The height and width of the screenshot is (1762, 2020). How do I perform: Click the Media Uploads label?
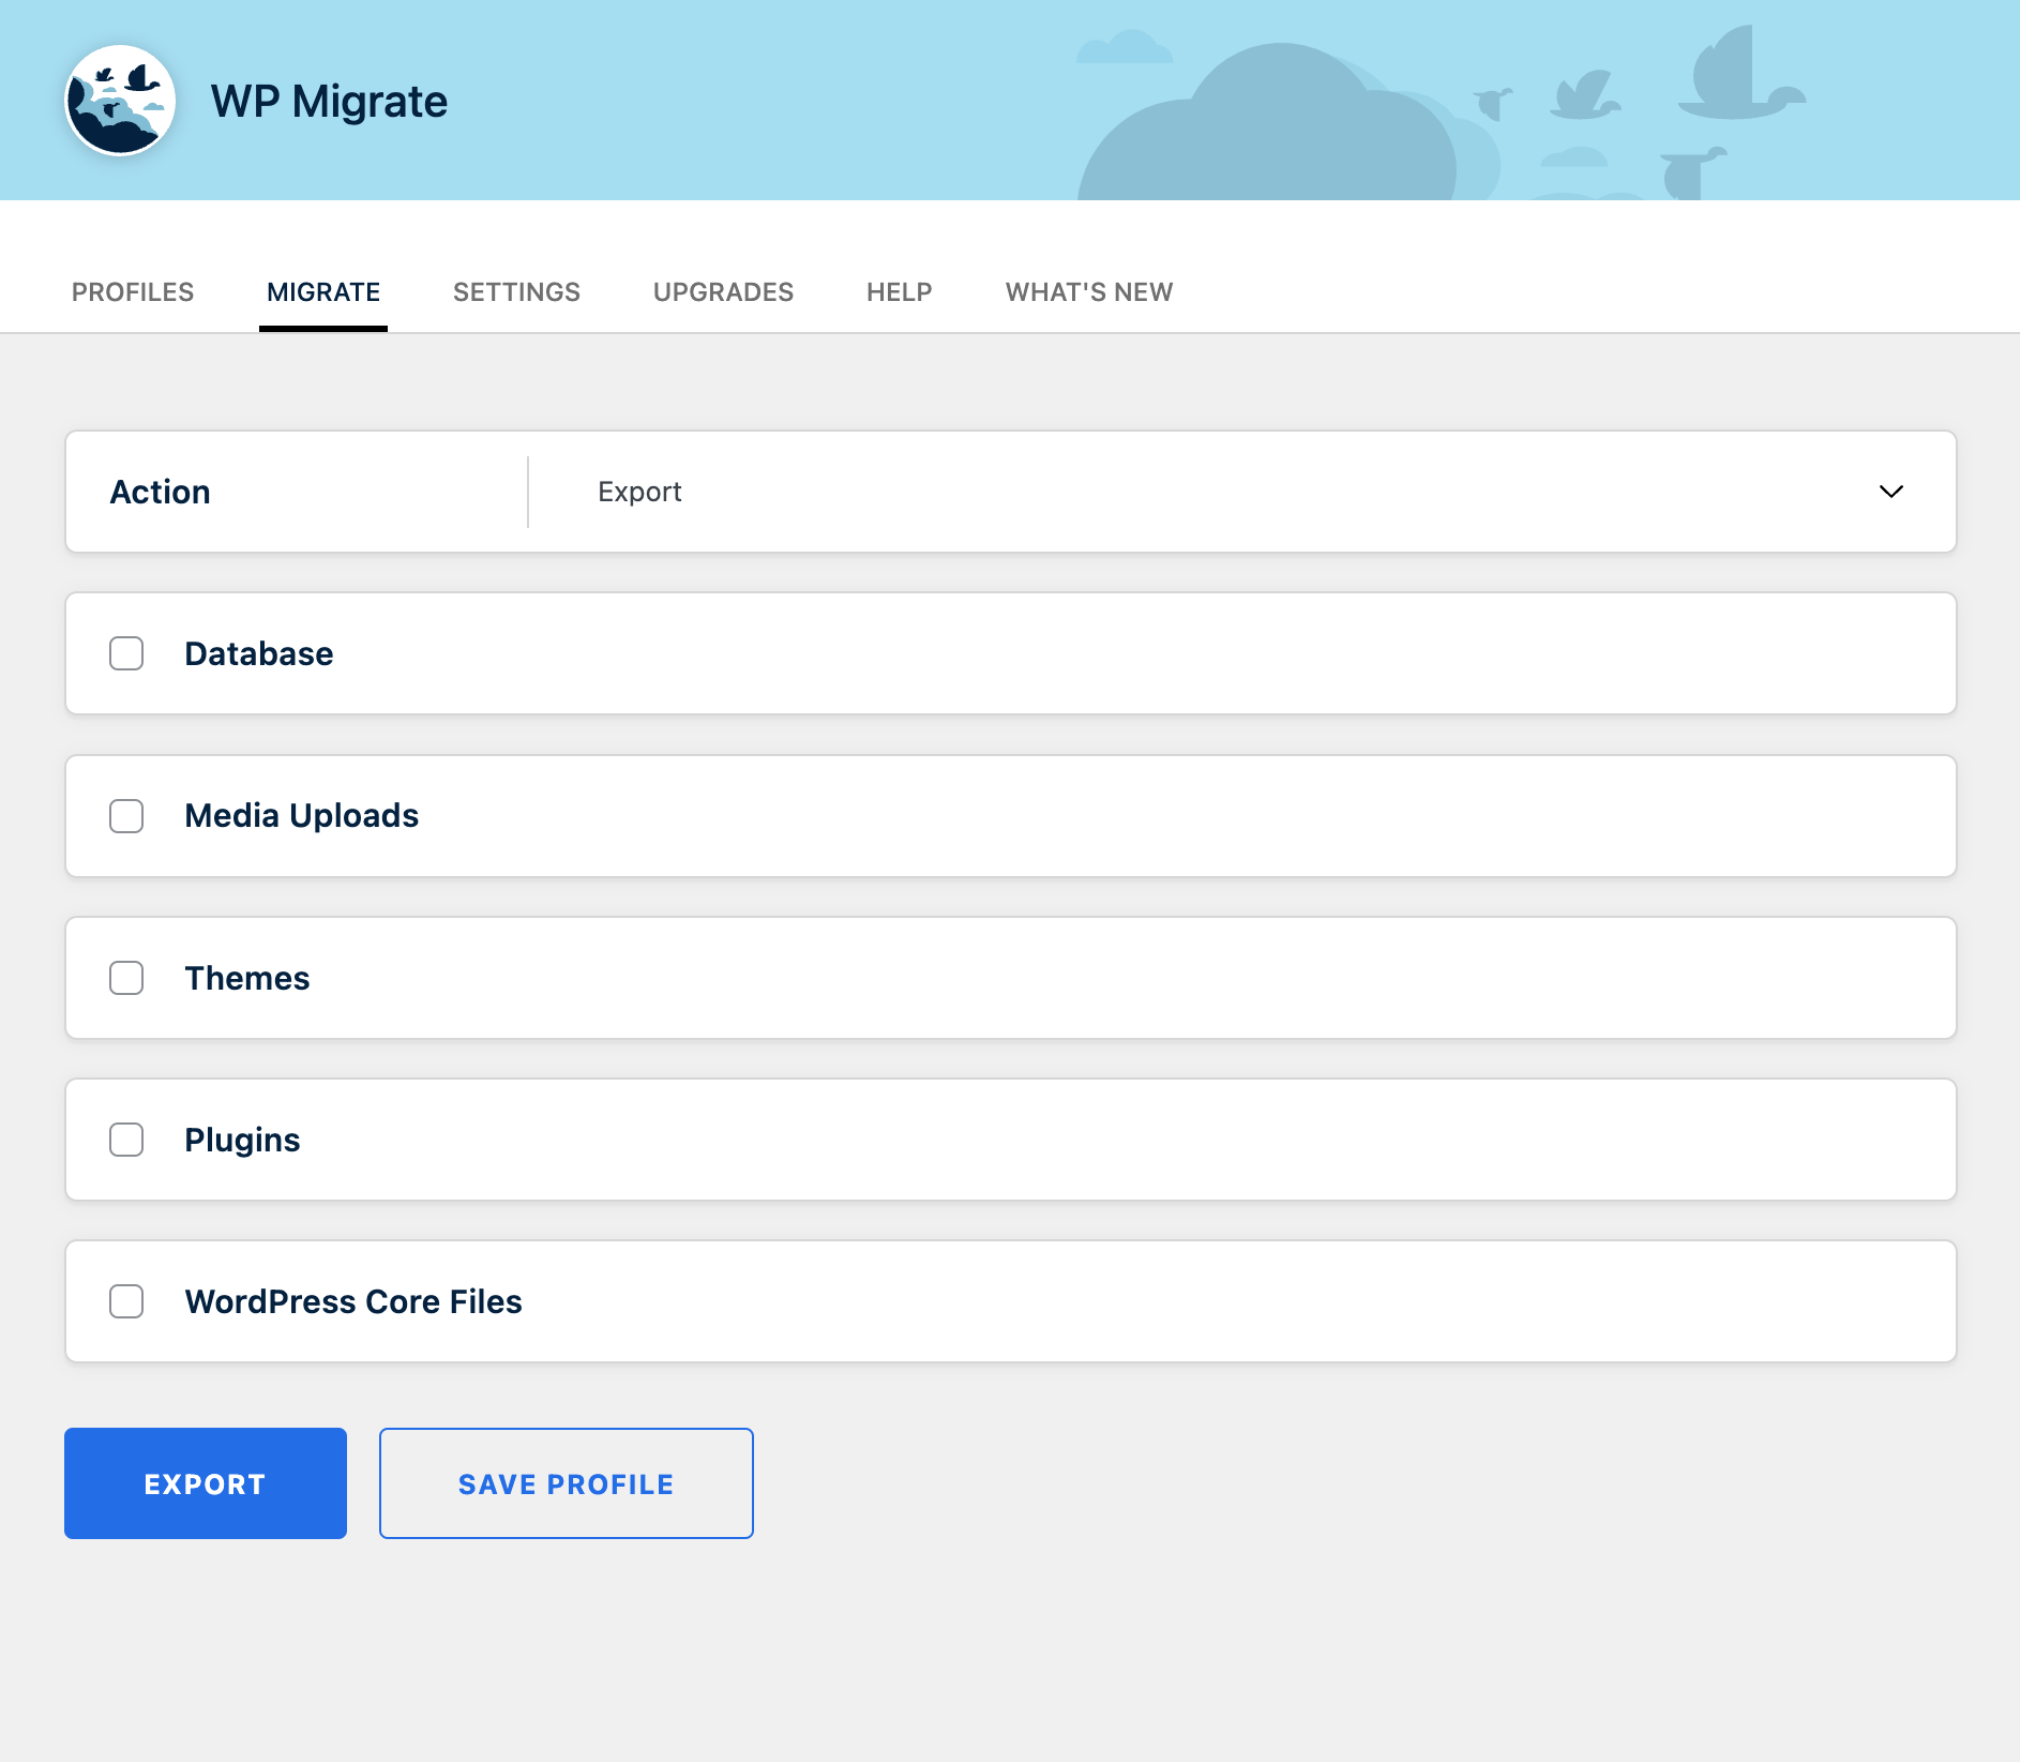302,816
